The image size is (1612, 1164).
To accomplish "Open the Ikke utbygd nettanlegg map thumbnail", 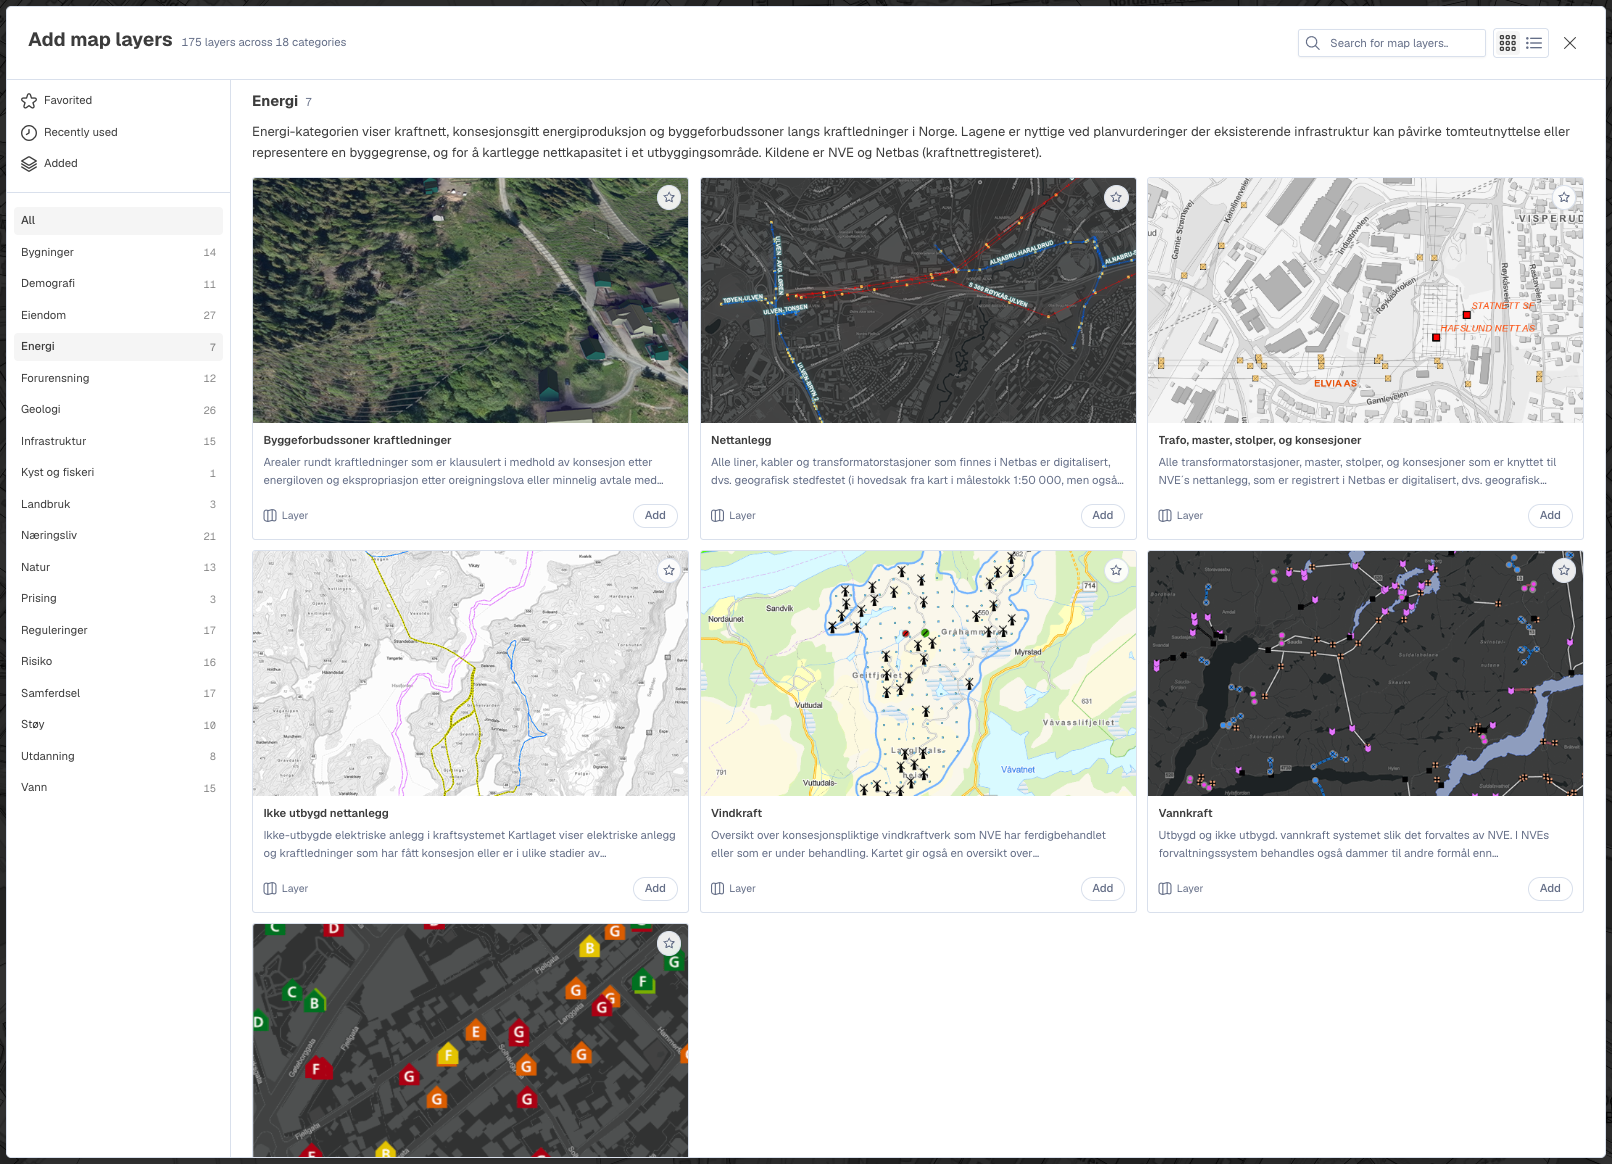I will 470,674.
